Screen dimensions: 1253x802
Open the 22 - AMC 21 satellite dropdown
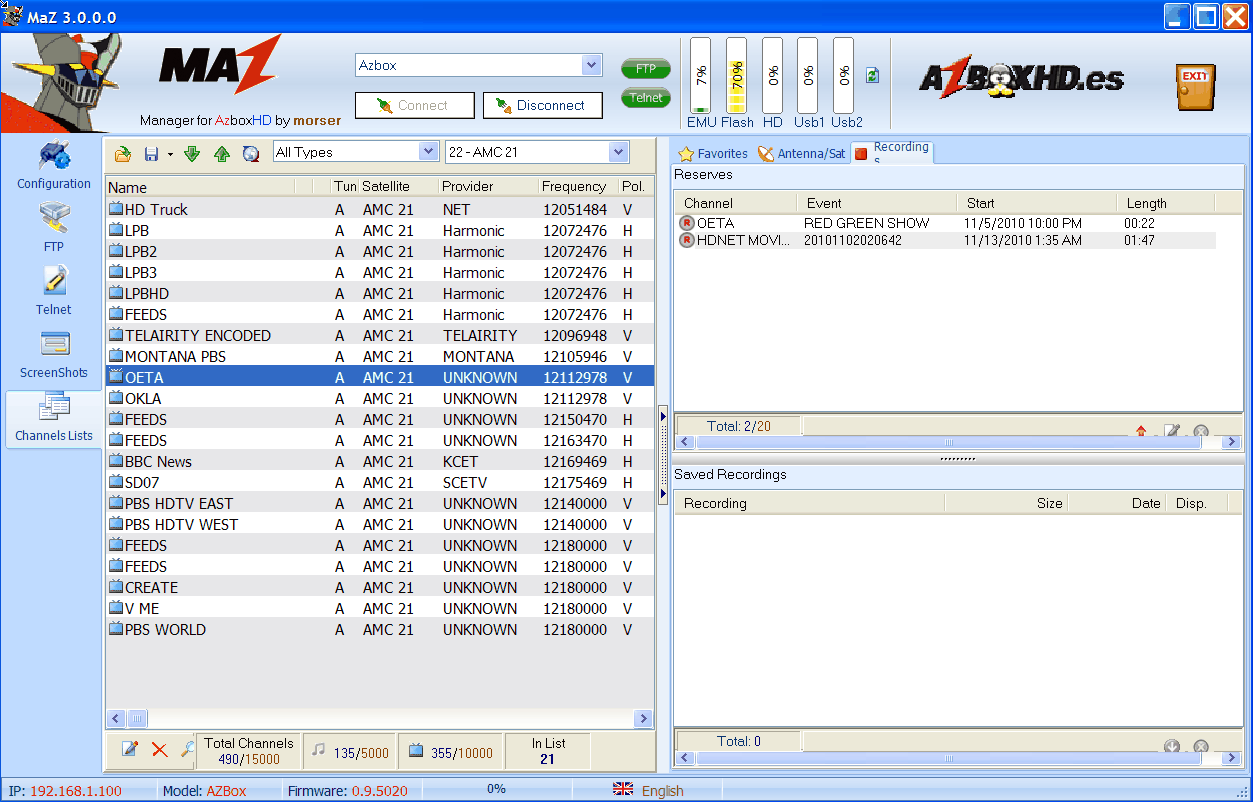[x=619, y=152]
